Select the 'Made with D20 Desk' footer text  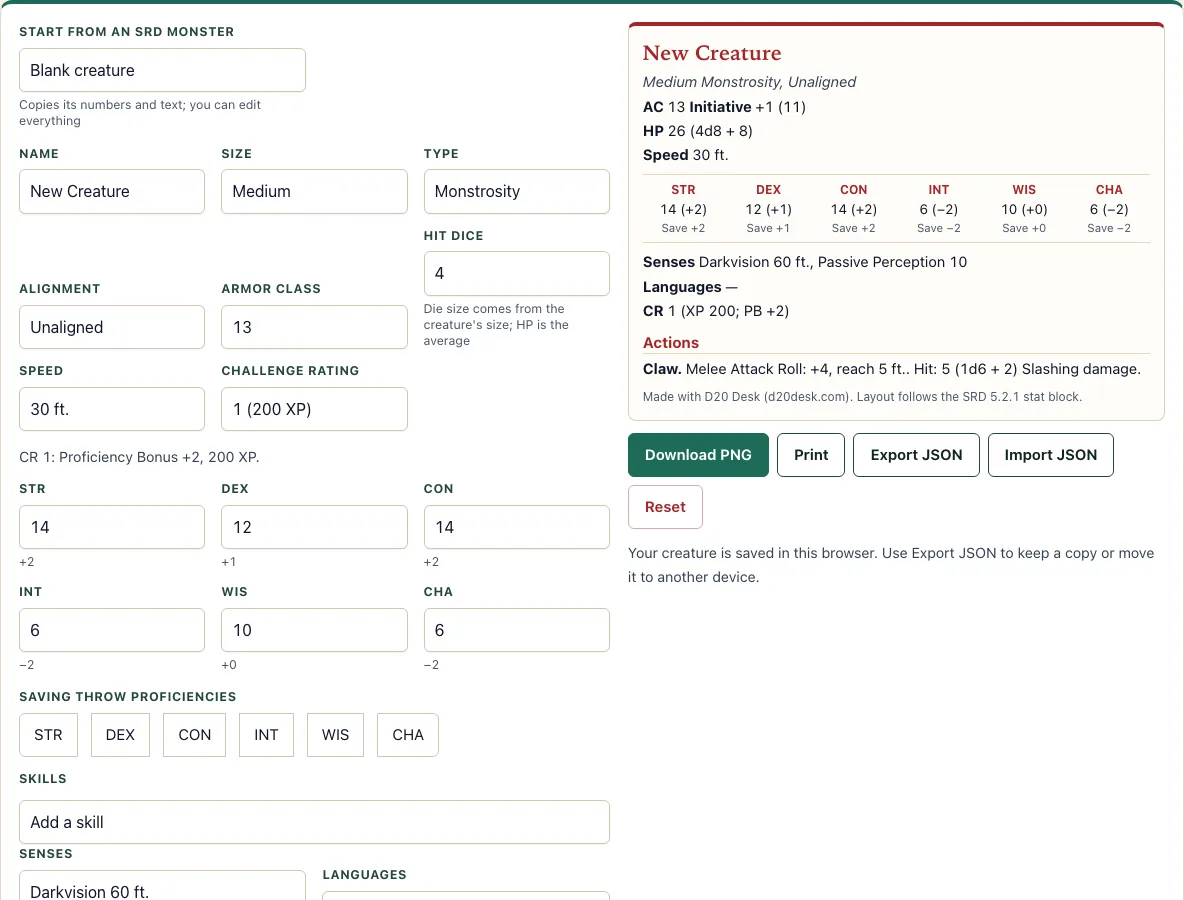[862, 396]
